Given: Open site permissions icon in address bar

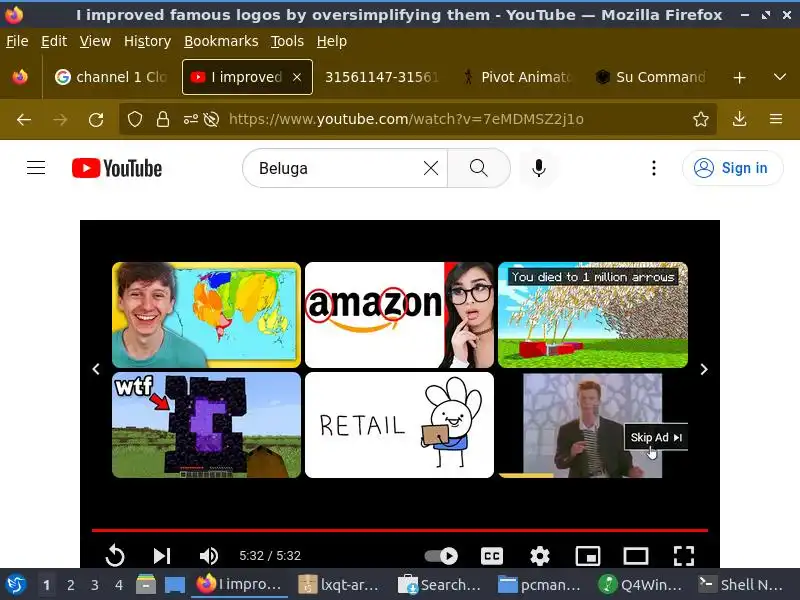Looking at the screenshot, I should [191, 119].
